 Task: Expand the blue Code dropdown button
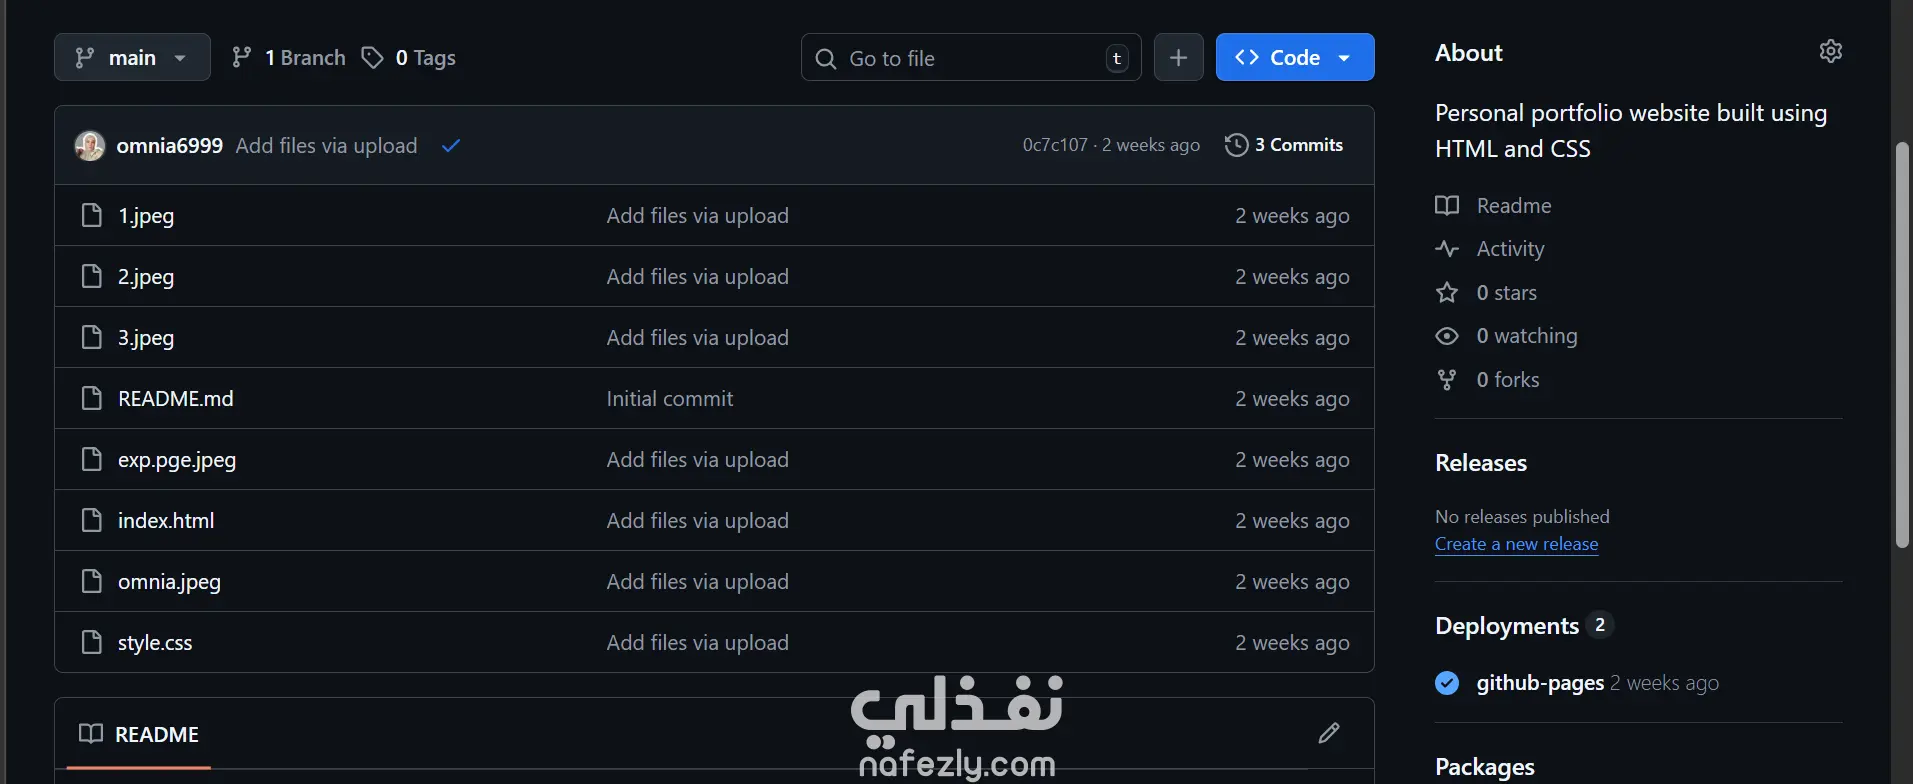[1294, 57]
